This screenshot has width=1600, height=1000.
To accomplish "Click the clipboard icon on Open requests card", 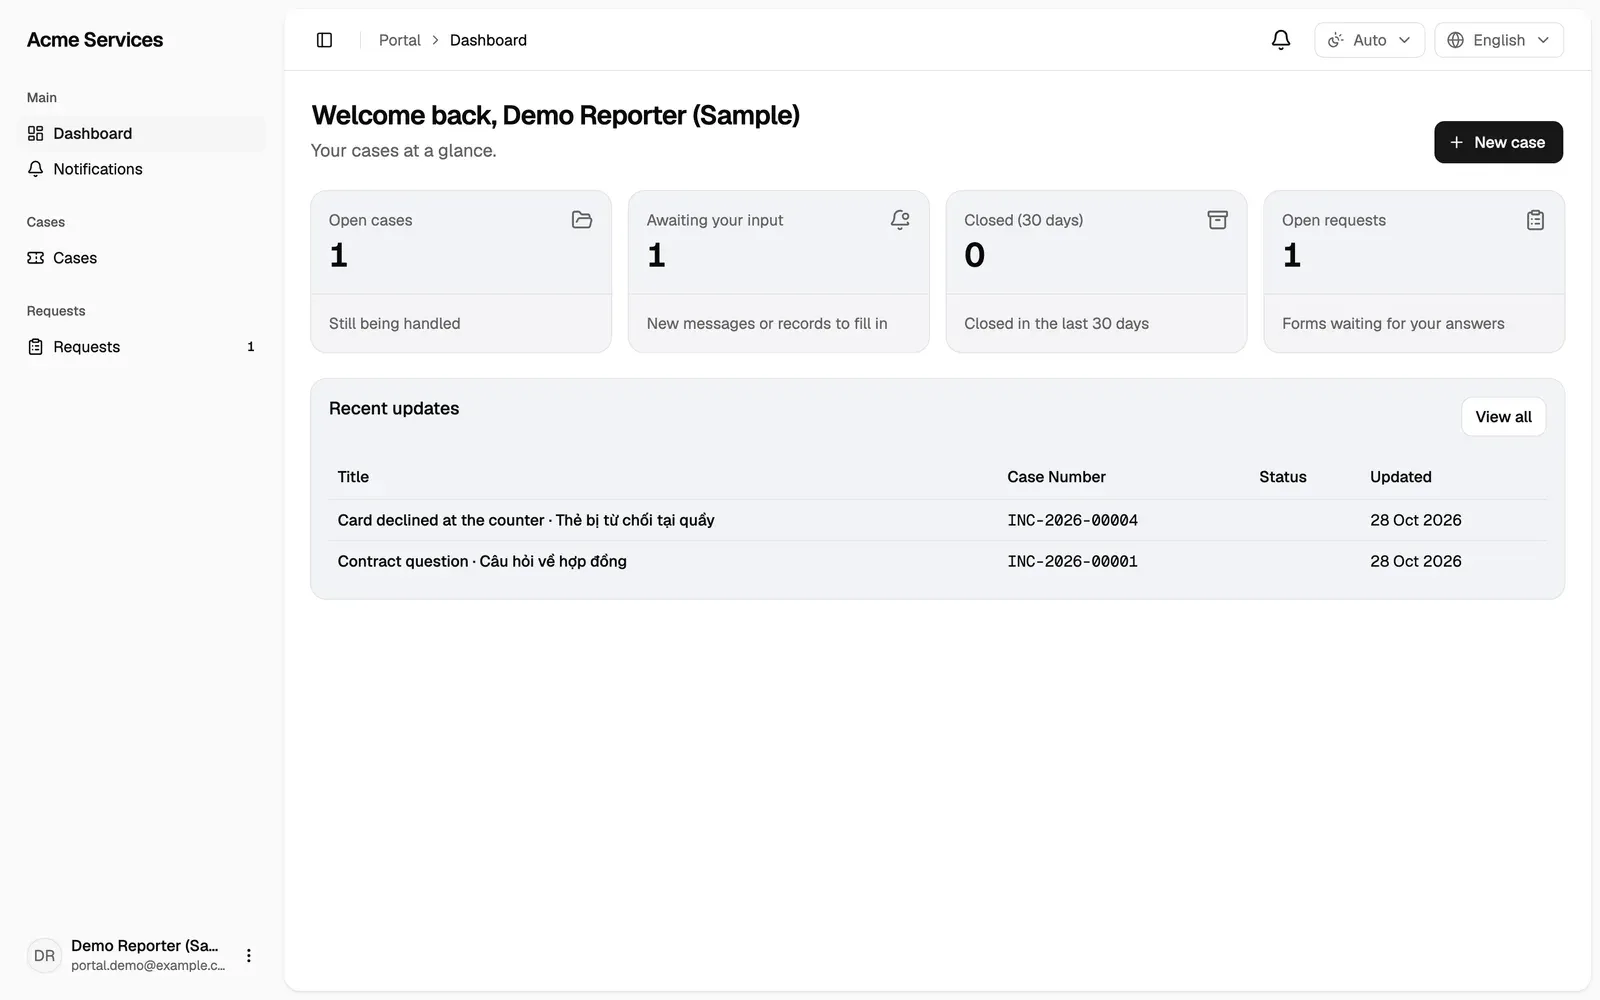I will point(1535,220).
